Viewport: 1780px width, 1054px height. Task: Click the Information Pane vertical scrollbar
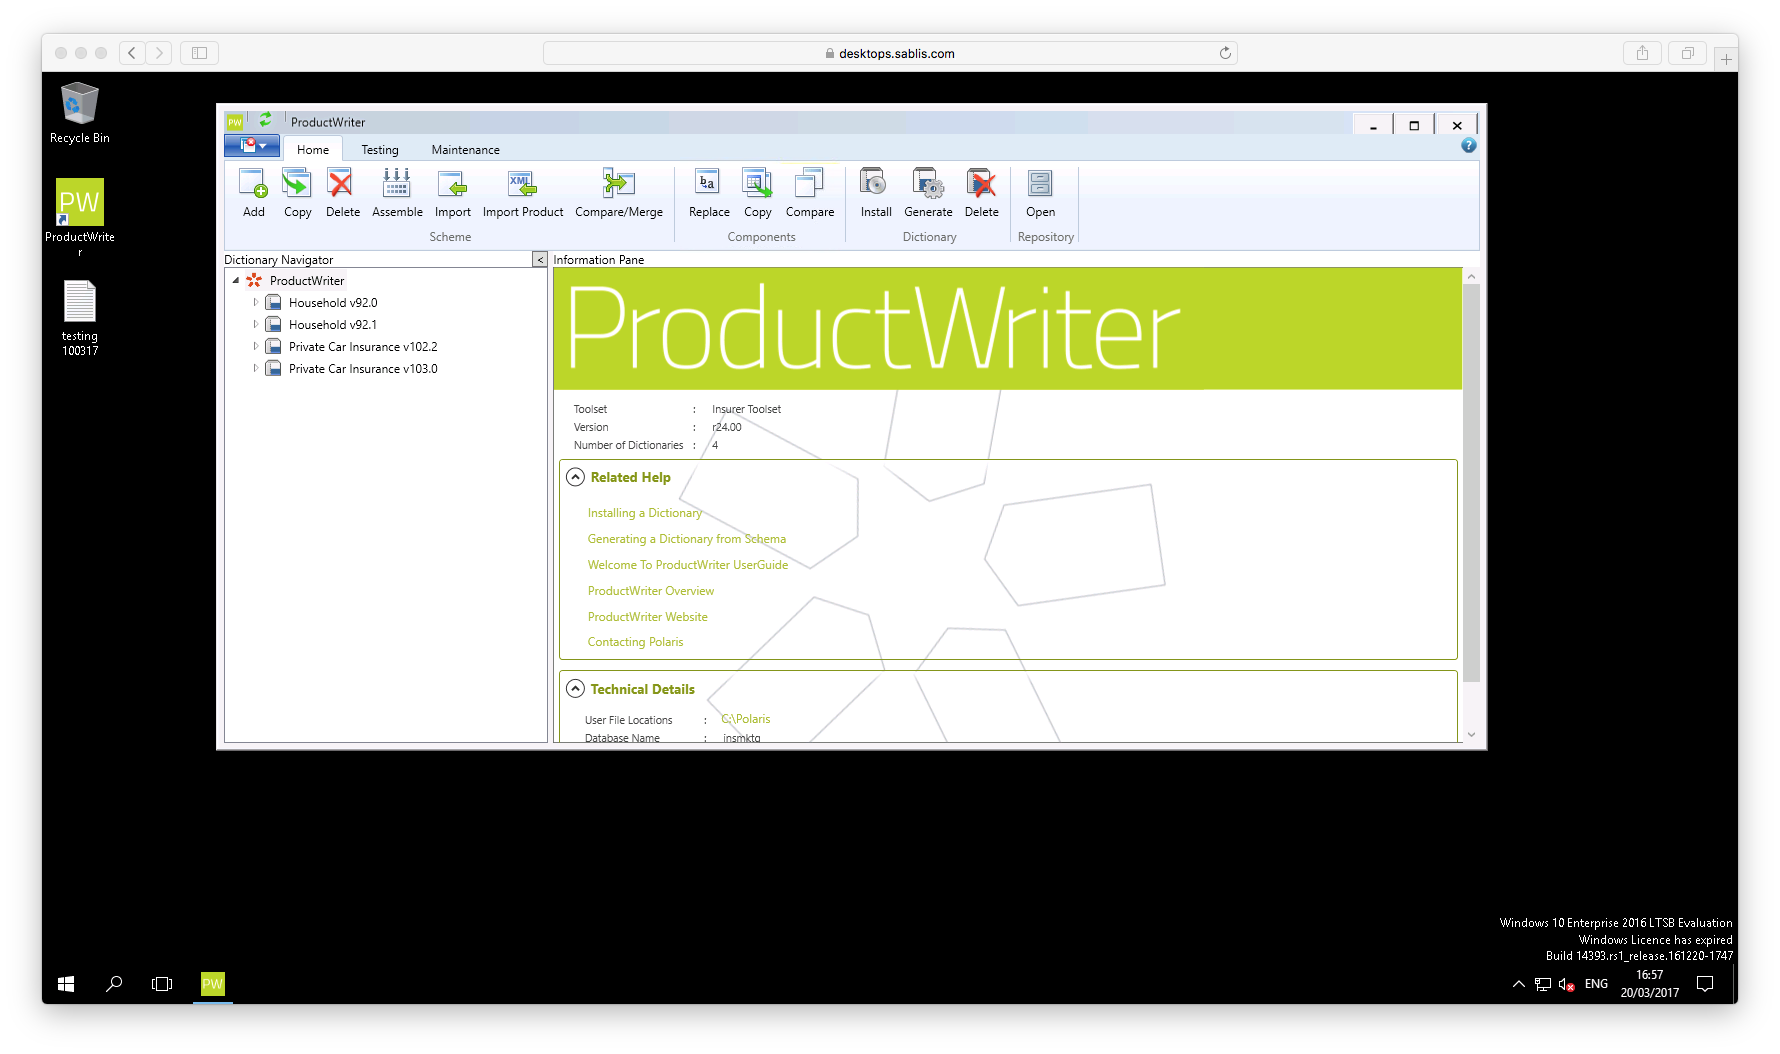coord(1471,480)
